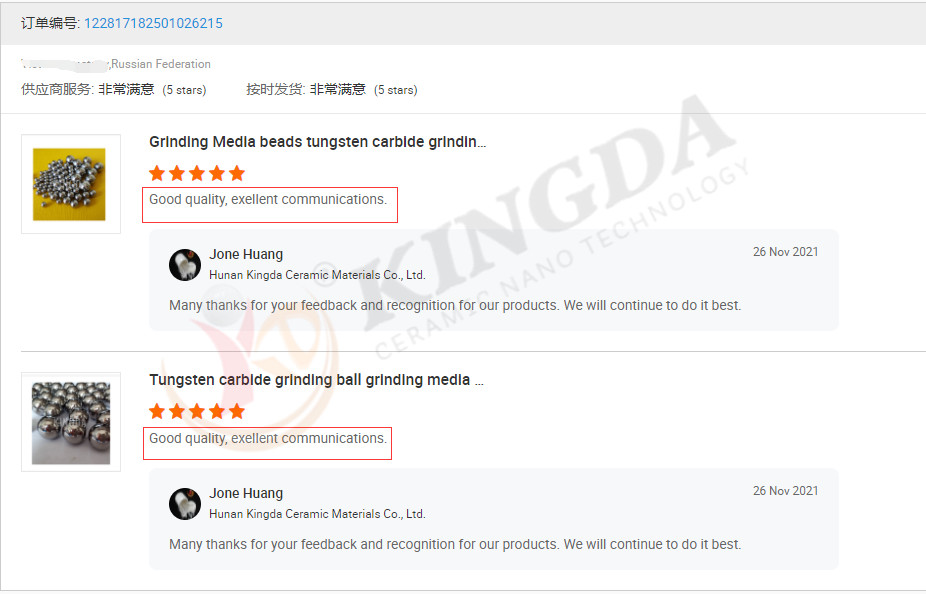Click the red-boxed review text
The height and width of the screenshot is (594, 926).
[x=268, y=200]
